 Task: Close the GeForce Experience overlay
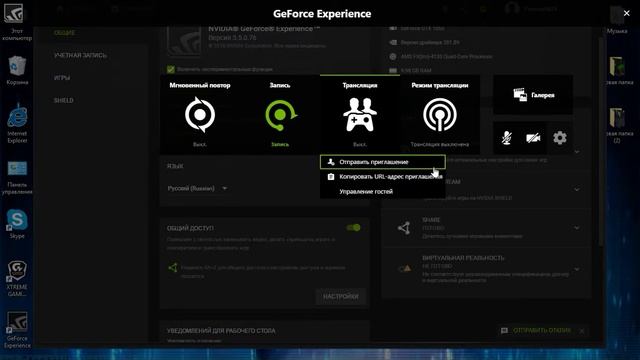pyautogui.click(x=627, y=13)
